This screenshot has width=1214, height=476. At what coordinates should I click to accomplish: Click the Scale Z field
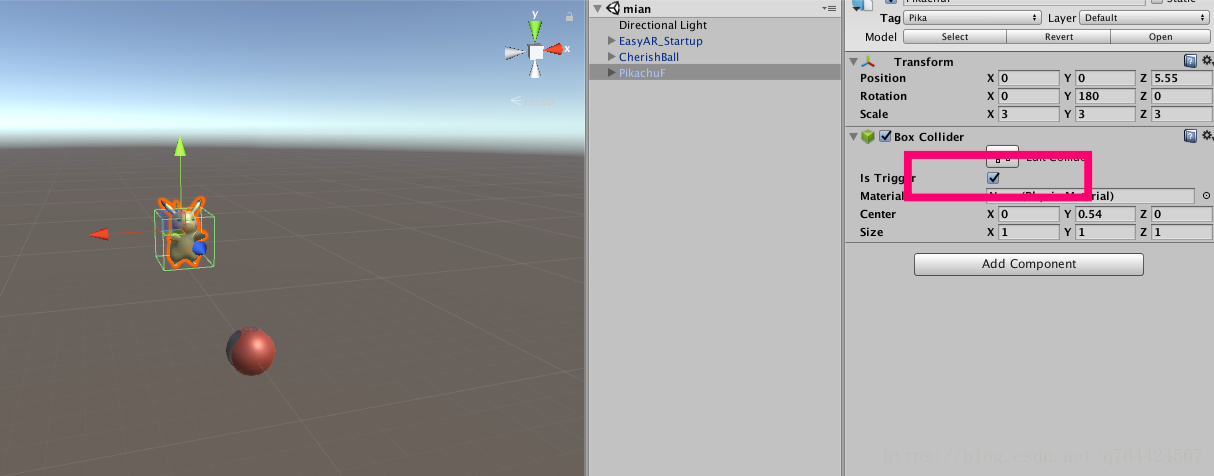tap(1181, 114)
